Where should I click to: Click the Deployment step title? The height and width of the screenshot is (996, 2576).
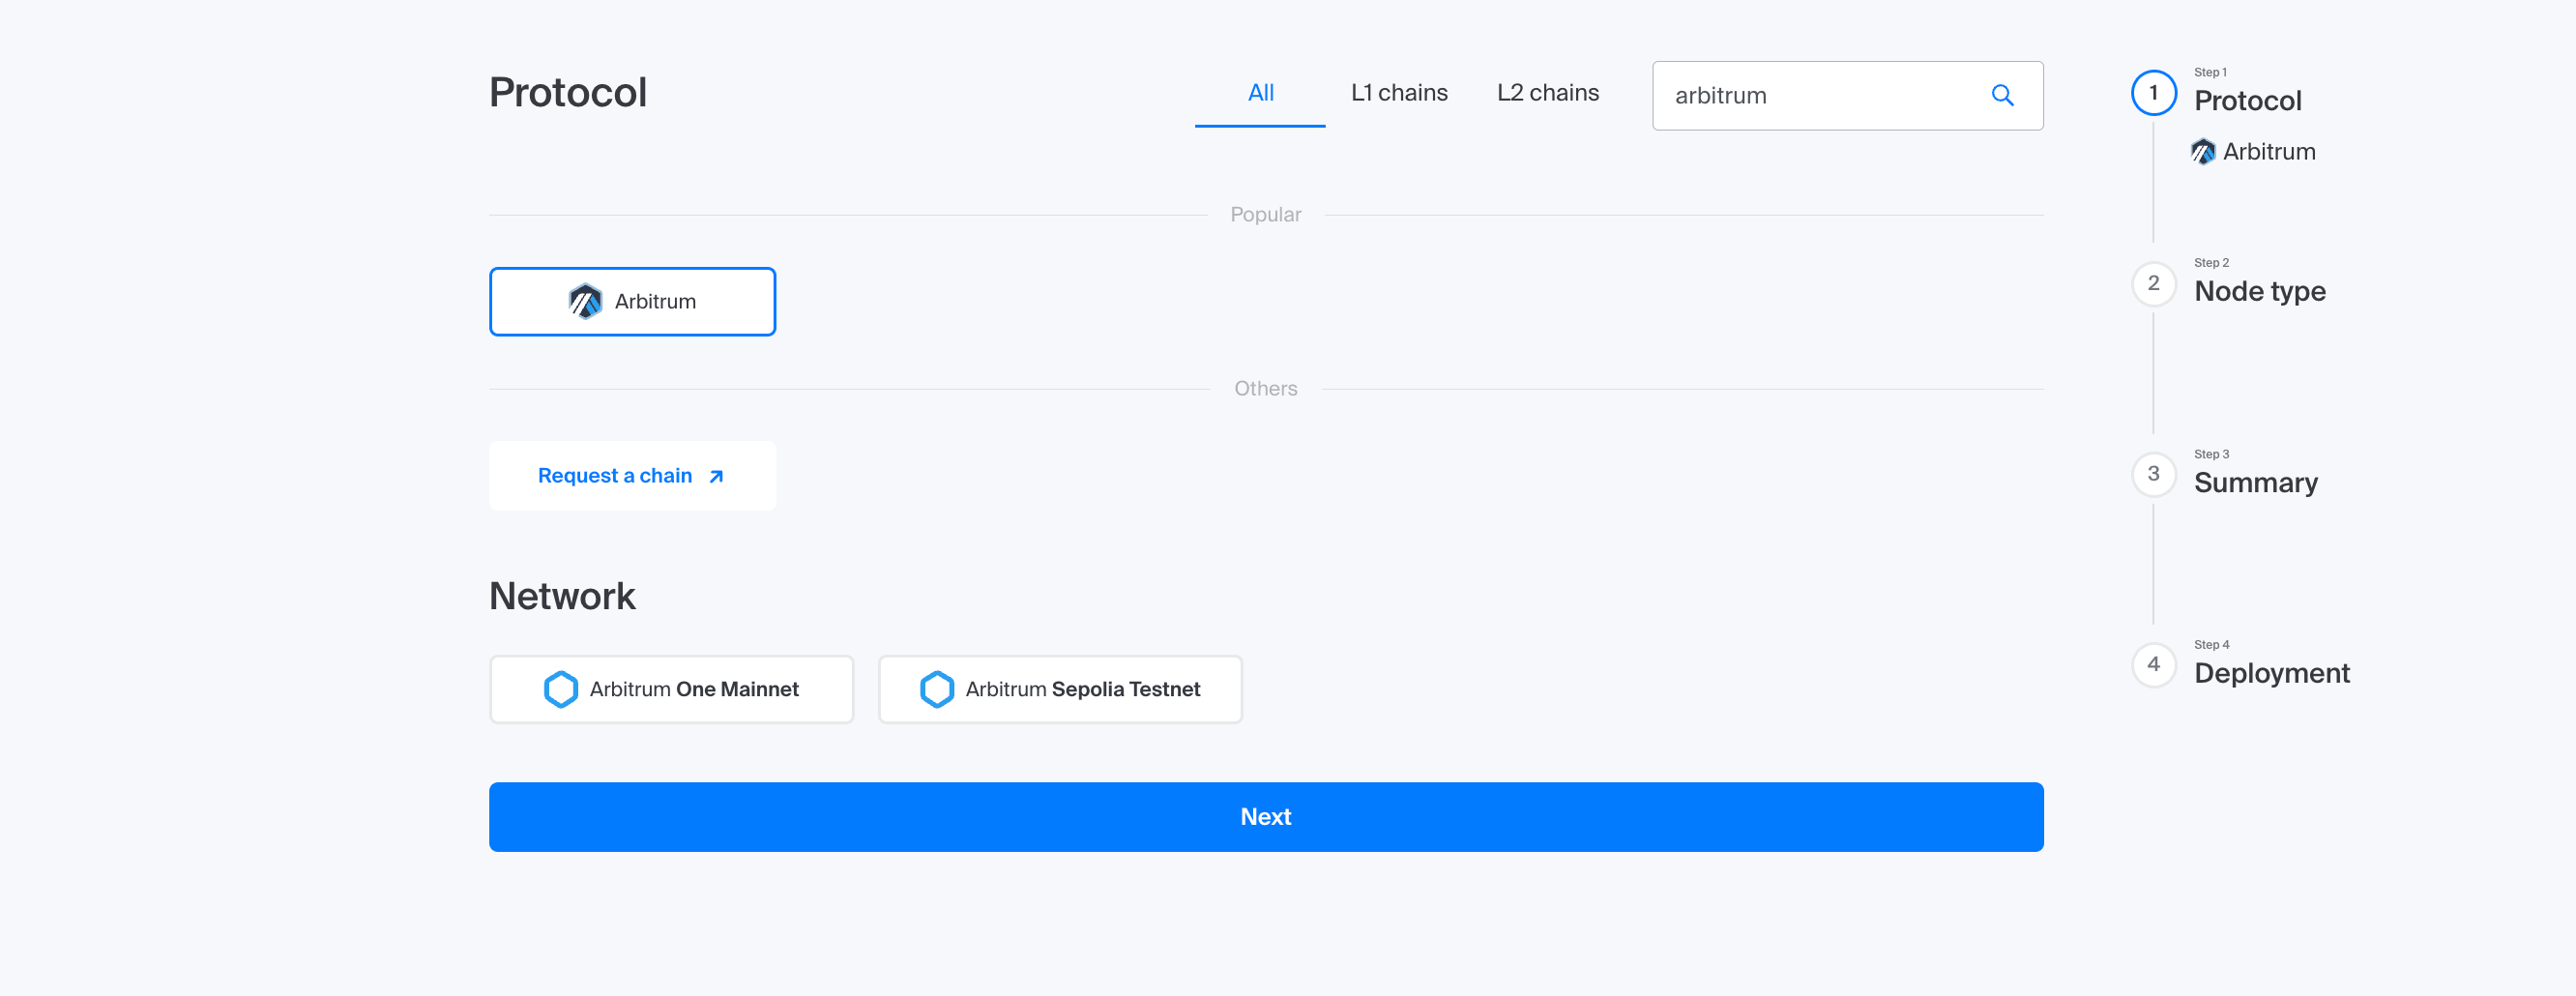(2271, 673)
